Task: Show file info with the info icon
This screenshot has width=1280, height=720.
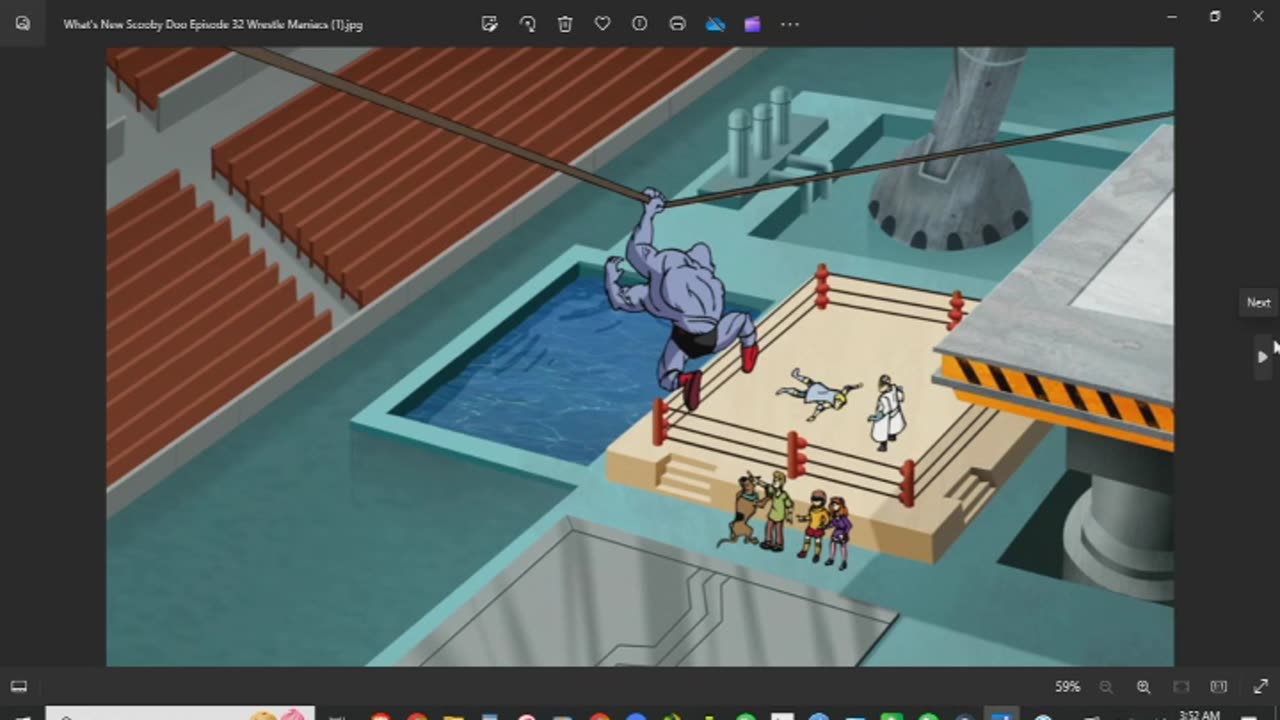Action: 640,24
